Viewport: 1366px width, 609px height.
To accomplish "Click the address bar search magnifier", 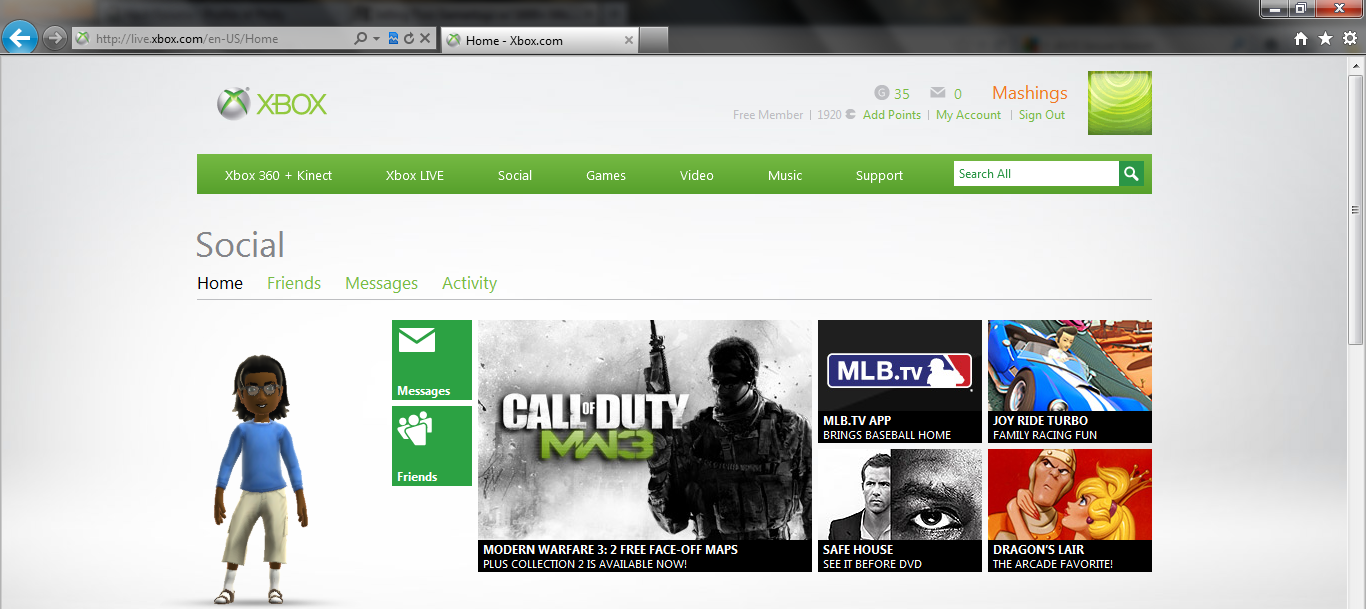I will pyautogui.click(x=361, y=38).
